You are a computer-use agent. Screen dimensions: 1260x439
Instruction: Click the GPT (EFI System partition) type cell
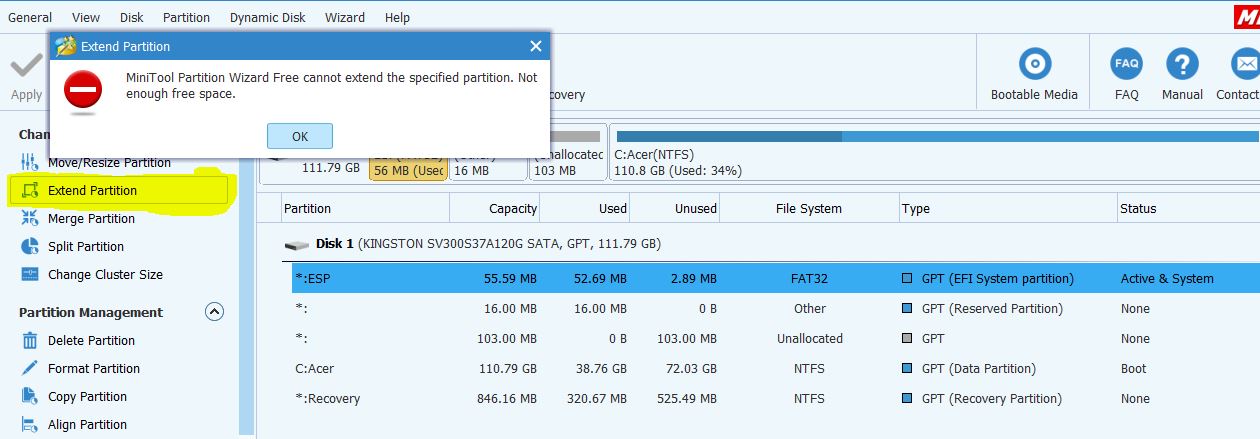point(997,278)
